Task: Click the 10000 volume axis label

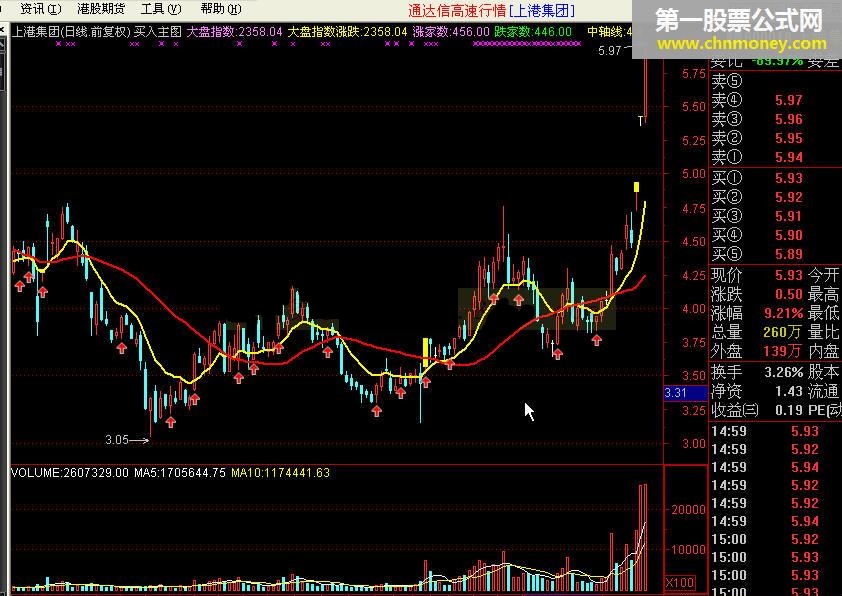Action: click(688, 550)
